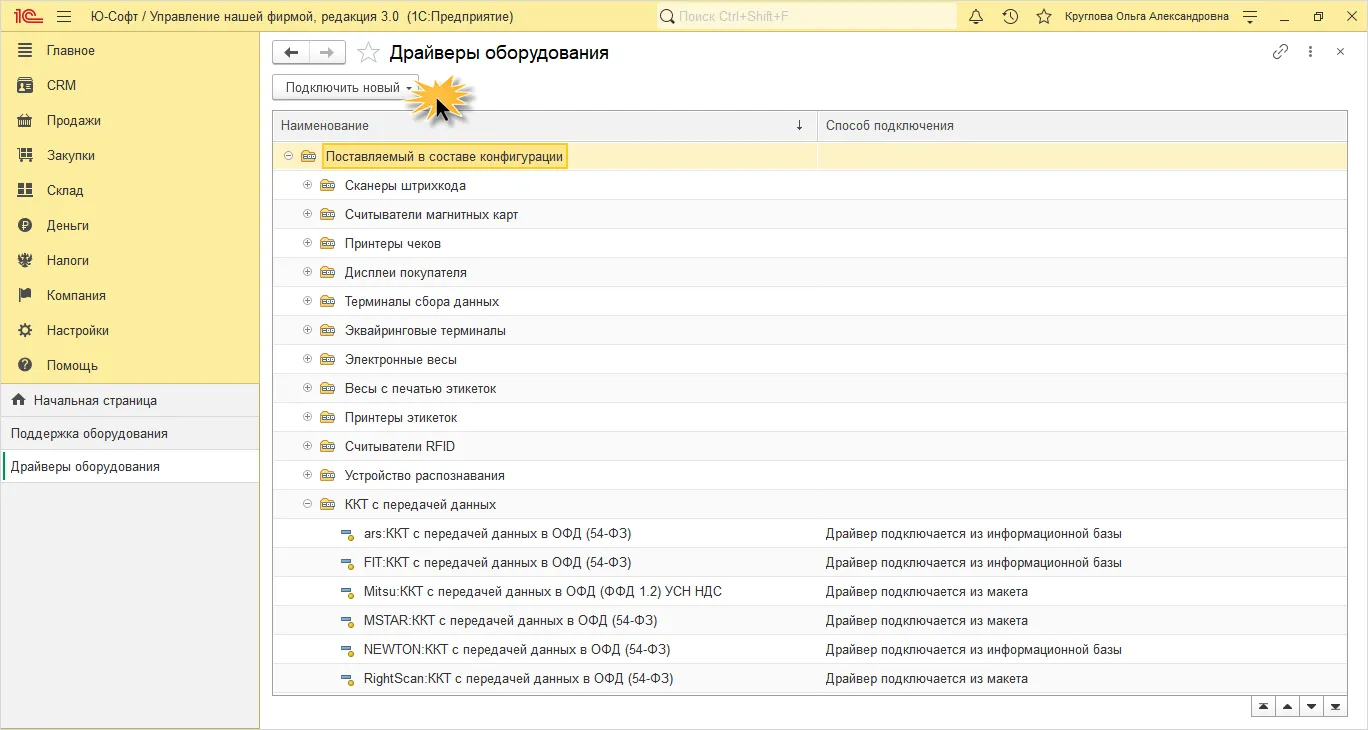This screenshot has height=730, width=1368.
Task: Click the 1C logo icon
Action: [x=27, y=17]
